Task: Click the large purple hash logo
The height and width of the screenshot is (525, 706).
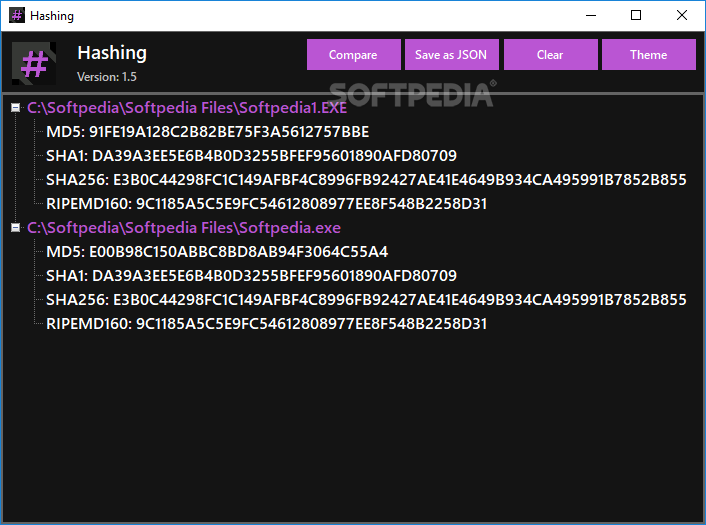Action: click(34, 63)
